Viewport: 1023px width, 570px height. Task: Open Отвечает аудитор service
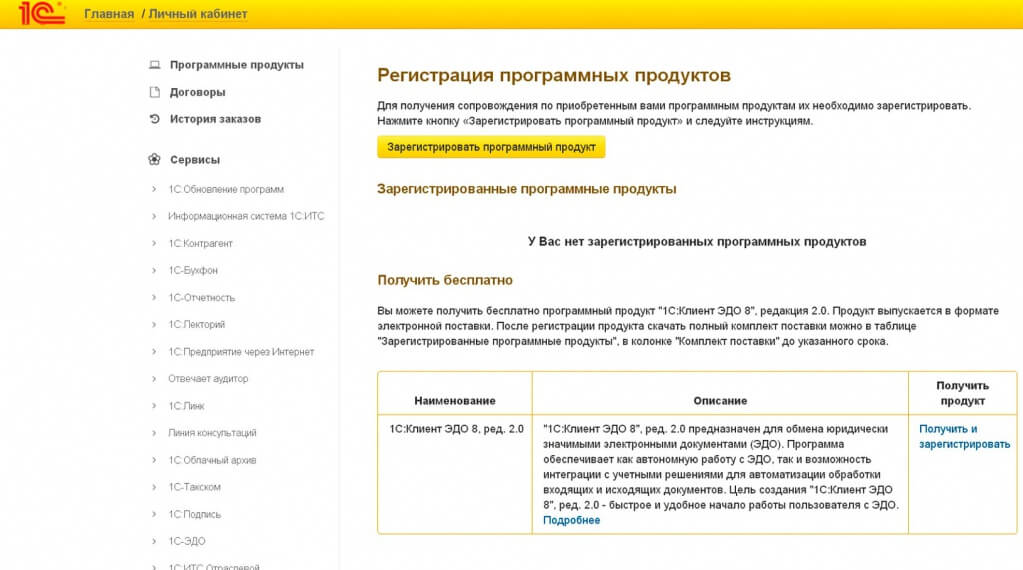coord(208,378)
